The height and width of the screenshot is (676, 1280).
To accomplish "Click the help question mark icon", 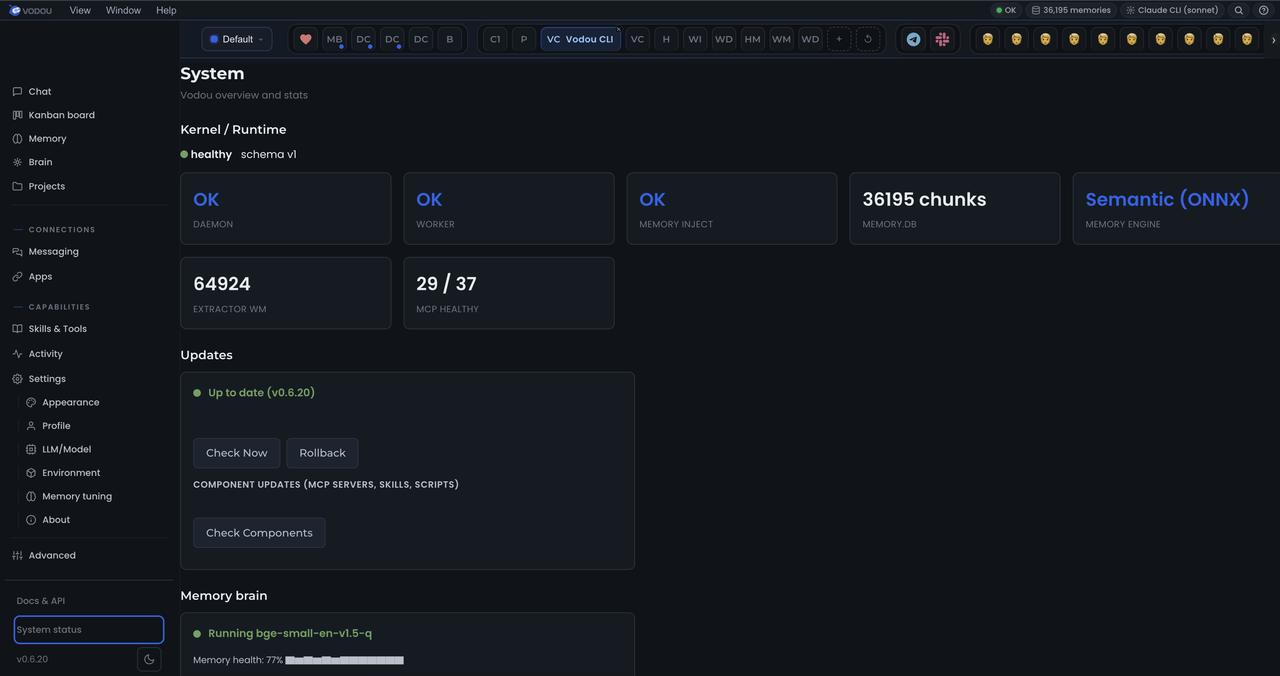I will pos(1263,10).
